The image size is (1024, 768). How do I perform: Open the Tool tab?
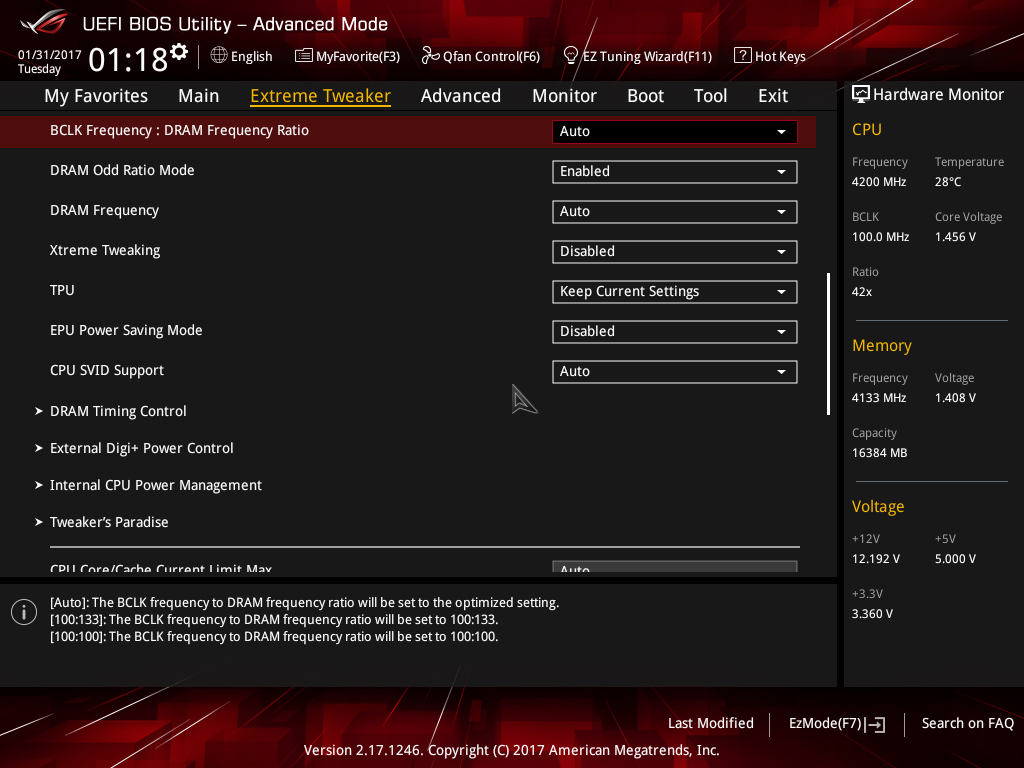coord(711,96)
